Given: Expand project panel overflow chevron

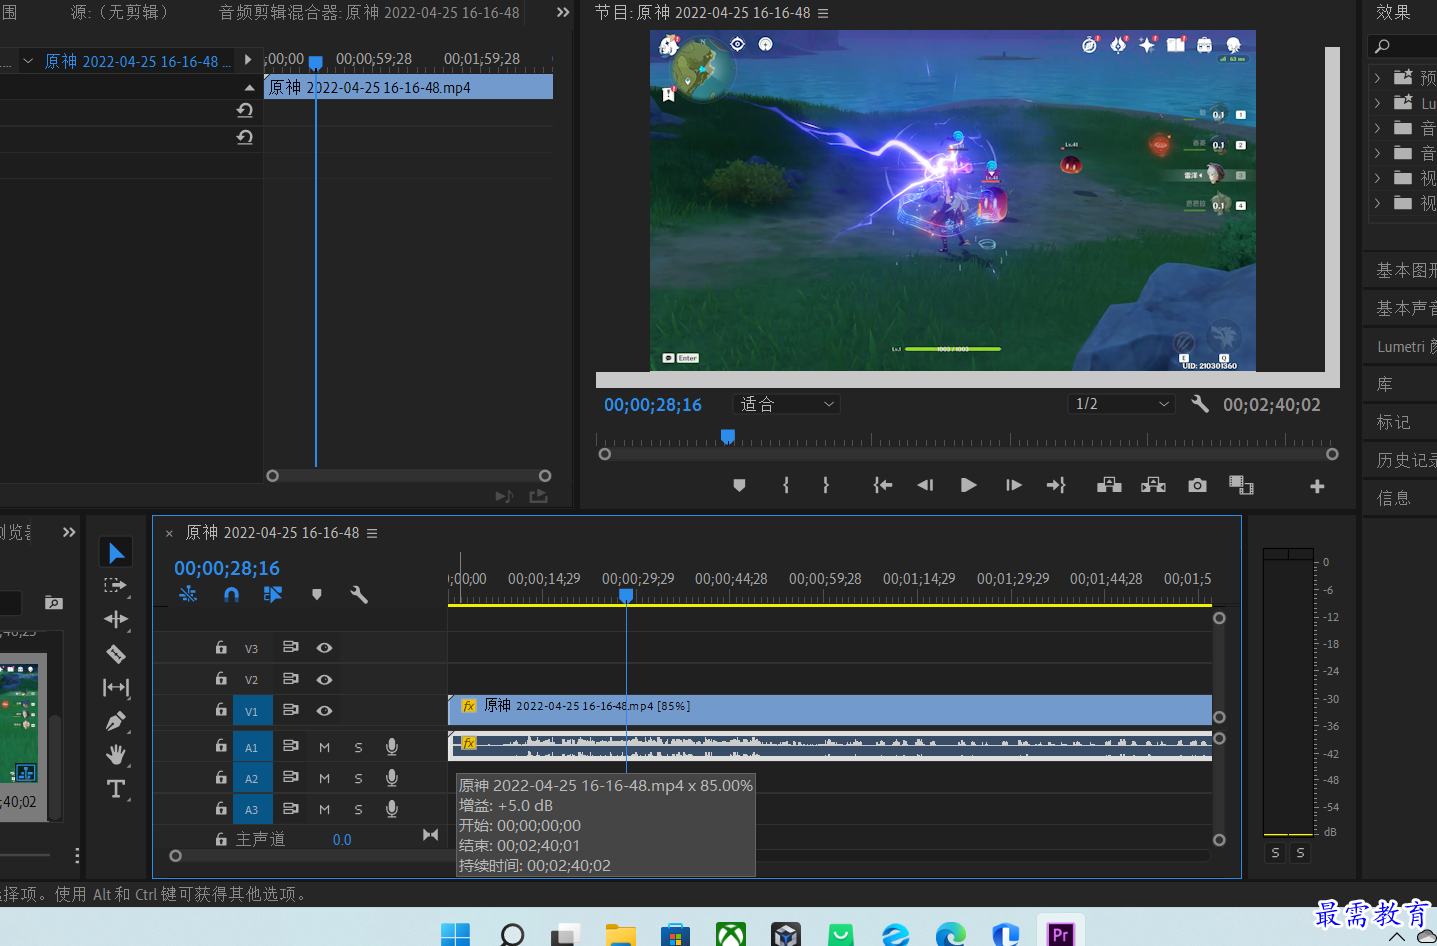Looking at the screenshot, I should pos(69,532).
